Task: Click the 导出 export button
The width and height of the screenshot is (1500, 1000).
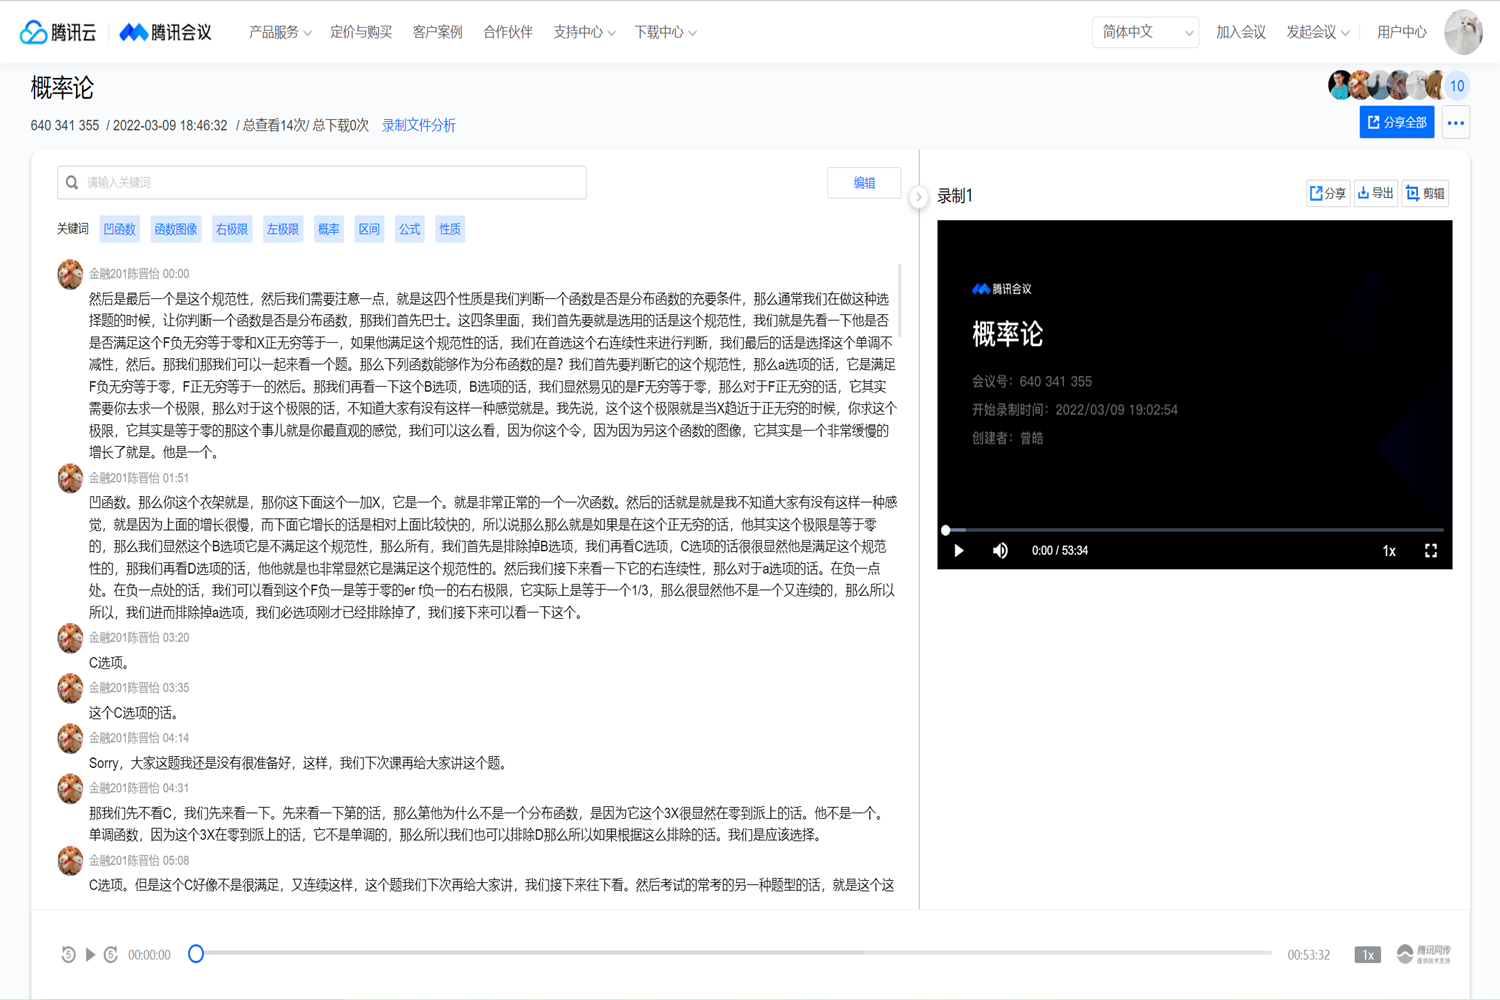Action: coord(1376,193)
